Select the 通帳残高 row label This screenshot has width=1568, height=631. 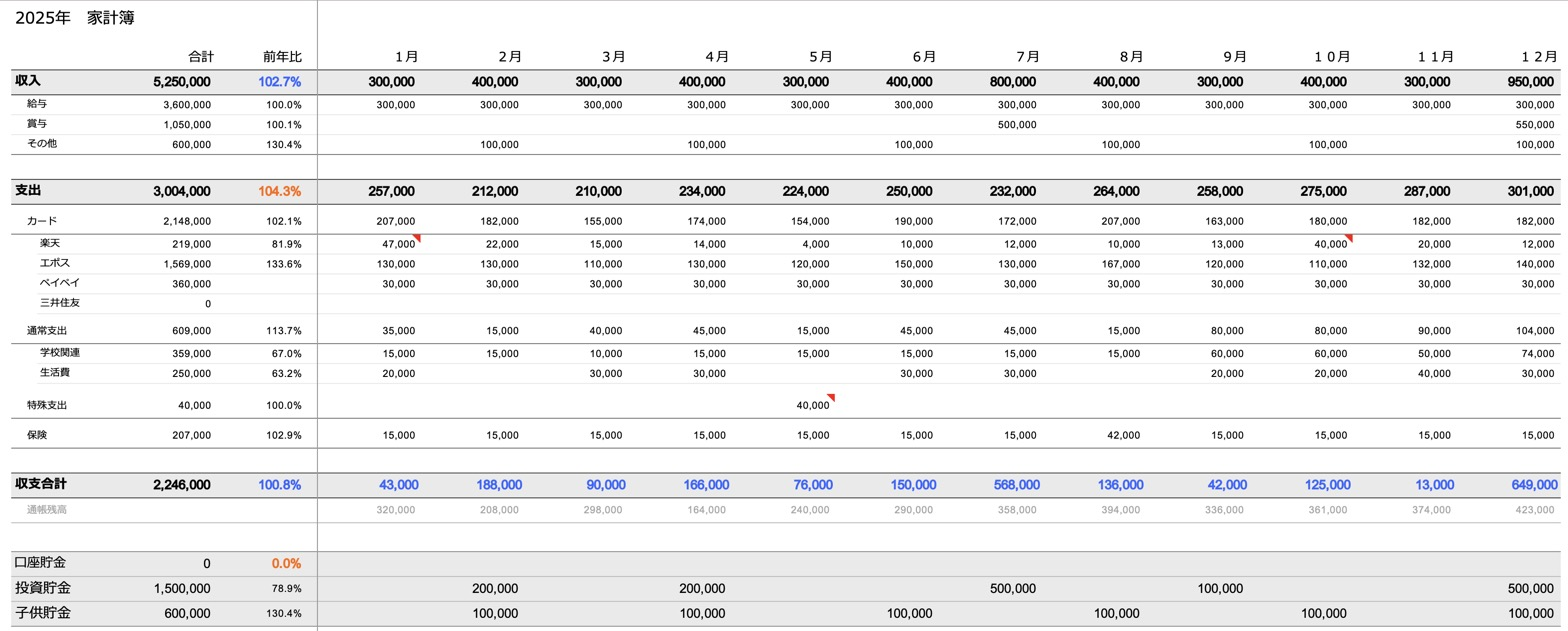[47, 510]
